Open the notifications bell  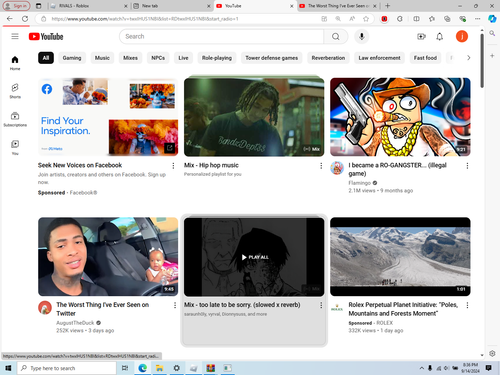coord(440,36)
